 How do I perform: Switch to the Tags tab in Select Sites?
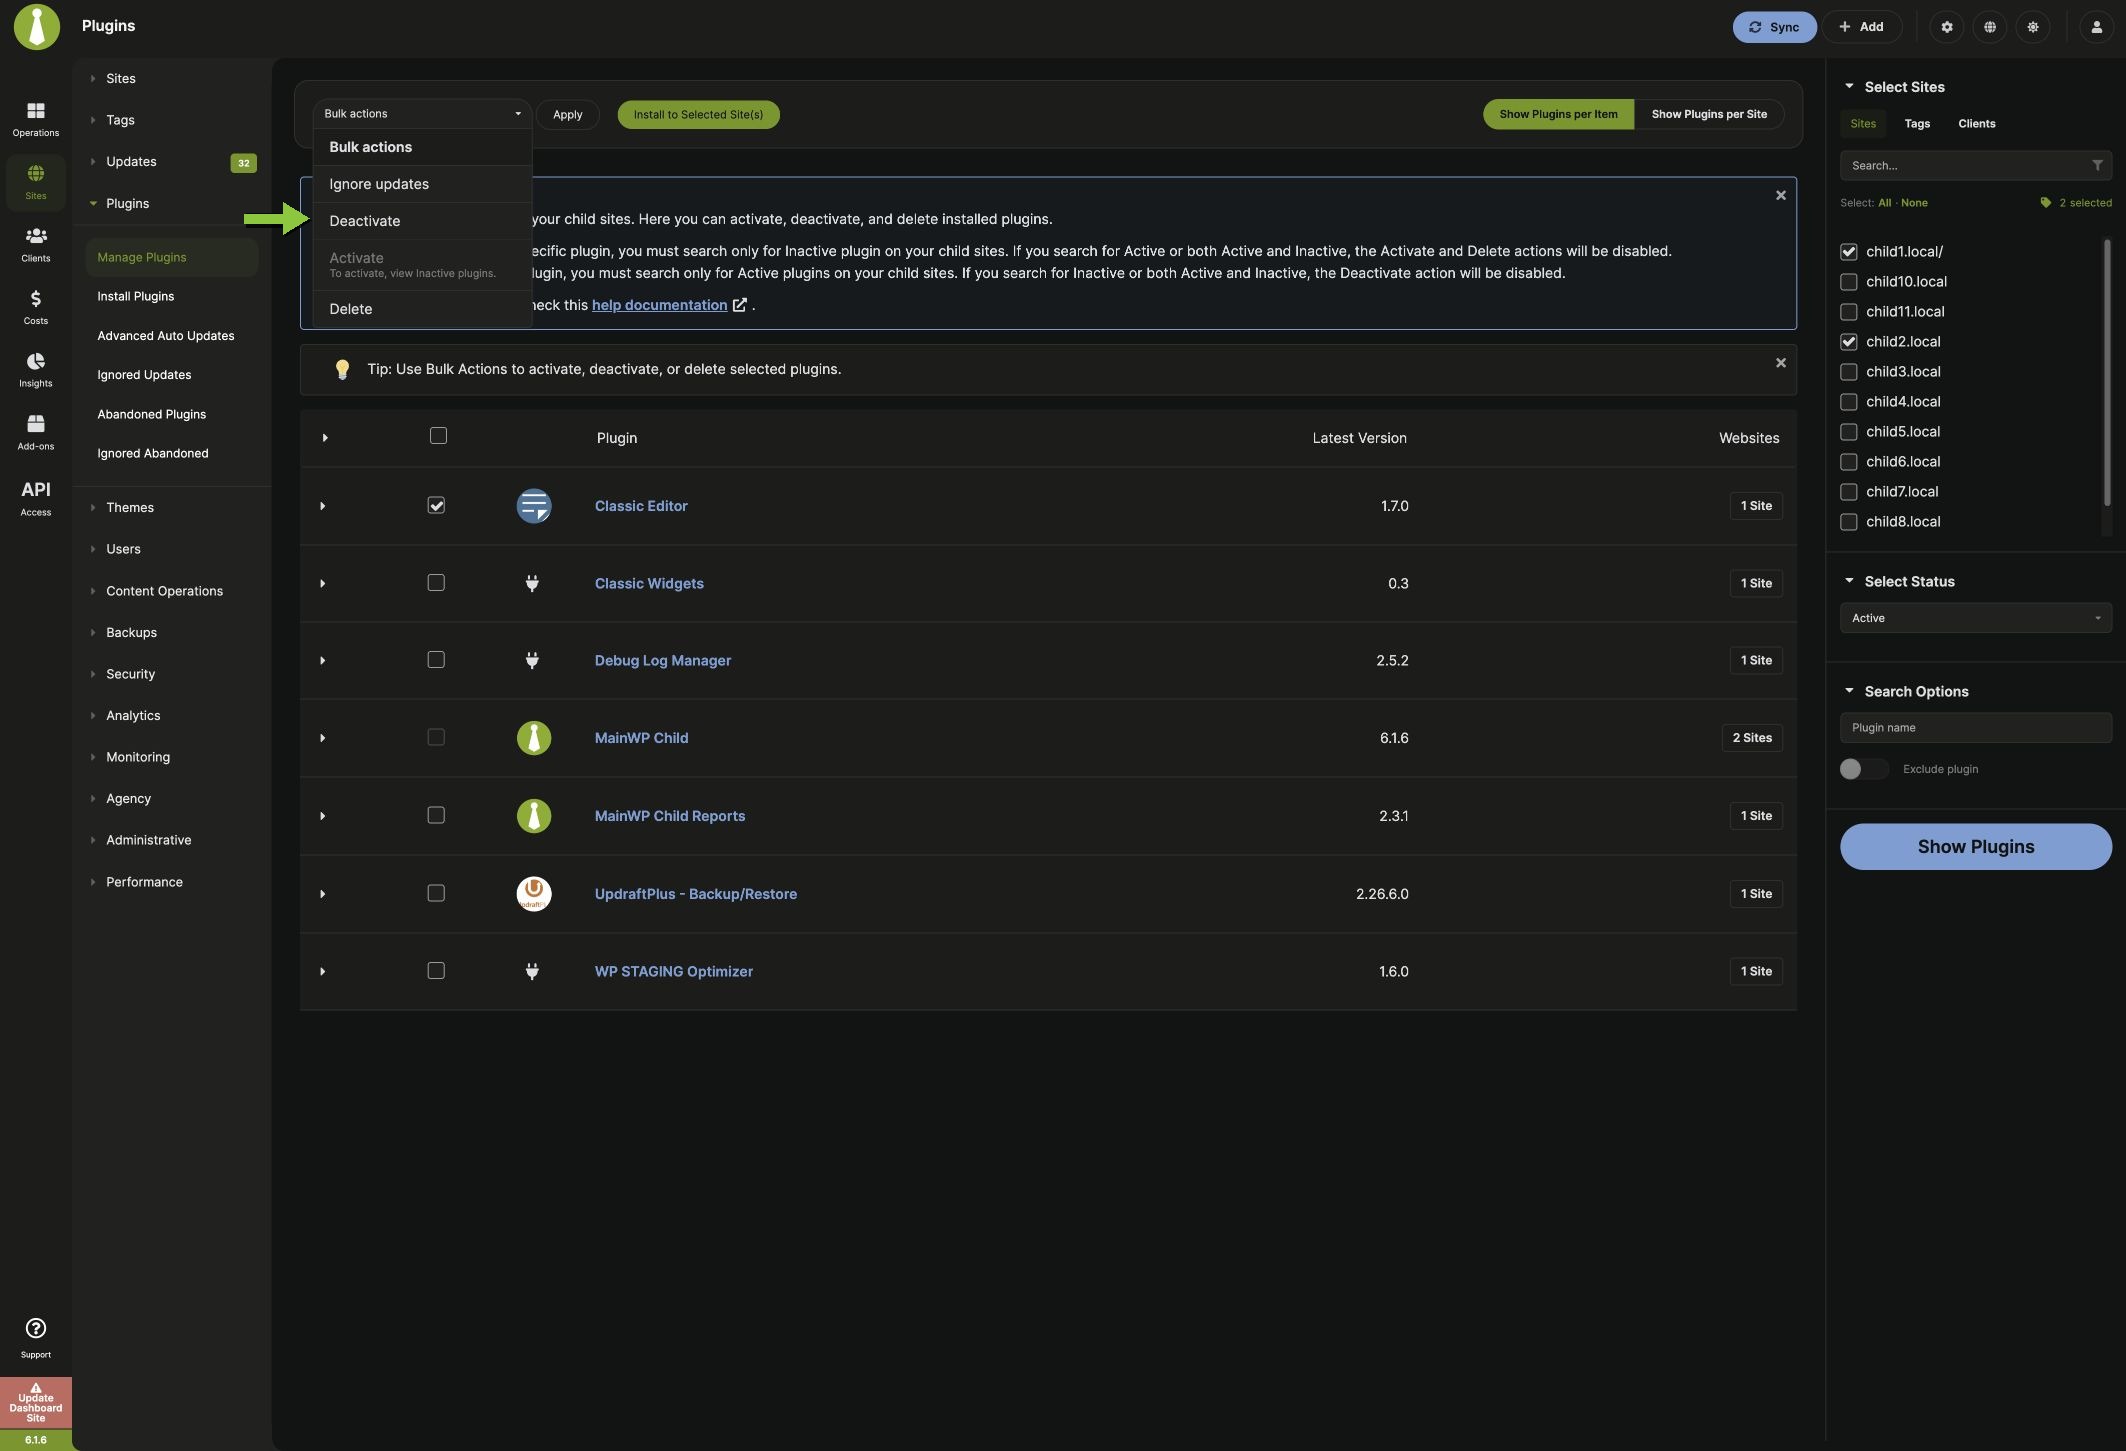[1917, 124]
